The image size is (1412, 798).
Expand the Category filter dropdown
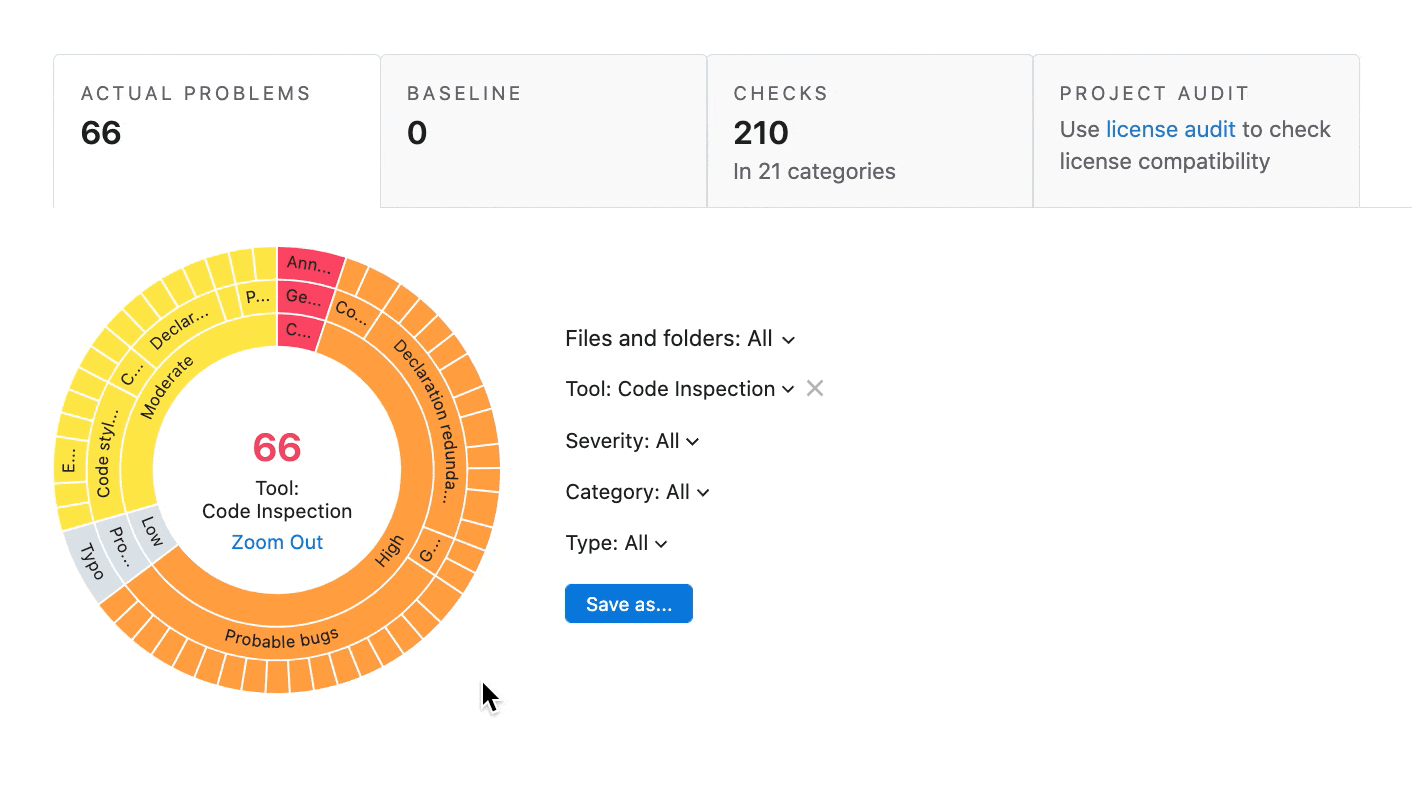(x=637, y=492)
